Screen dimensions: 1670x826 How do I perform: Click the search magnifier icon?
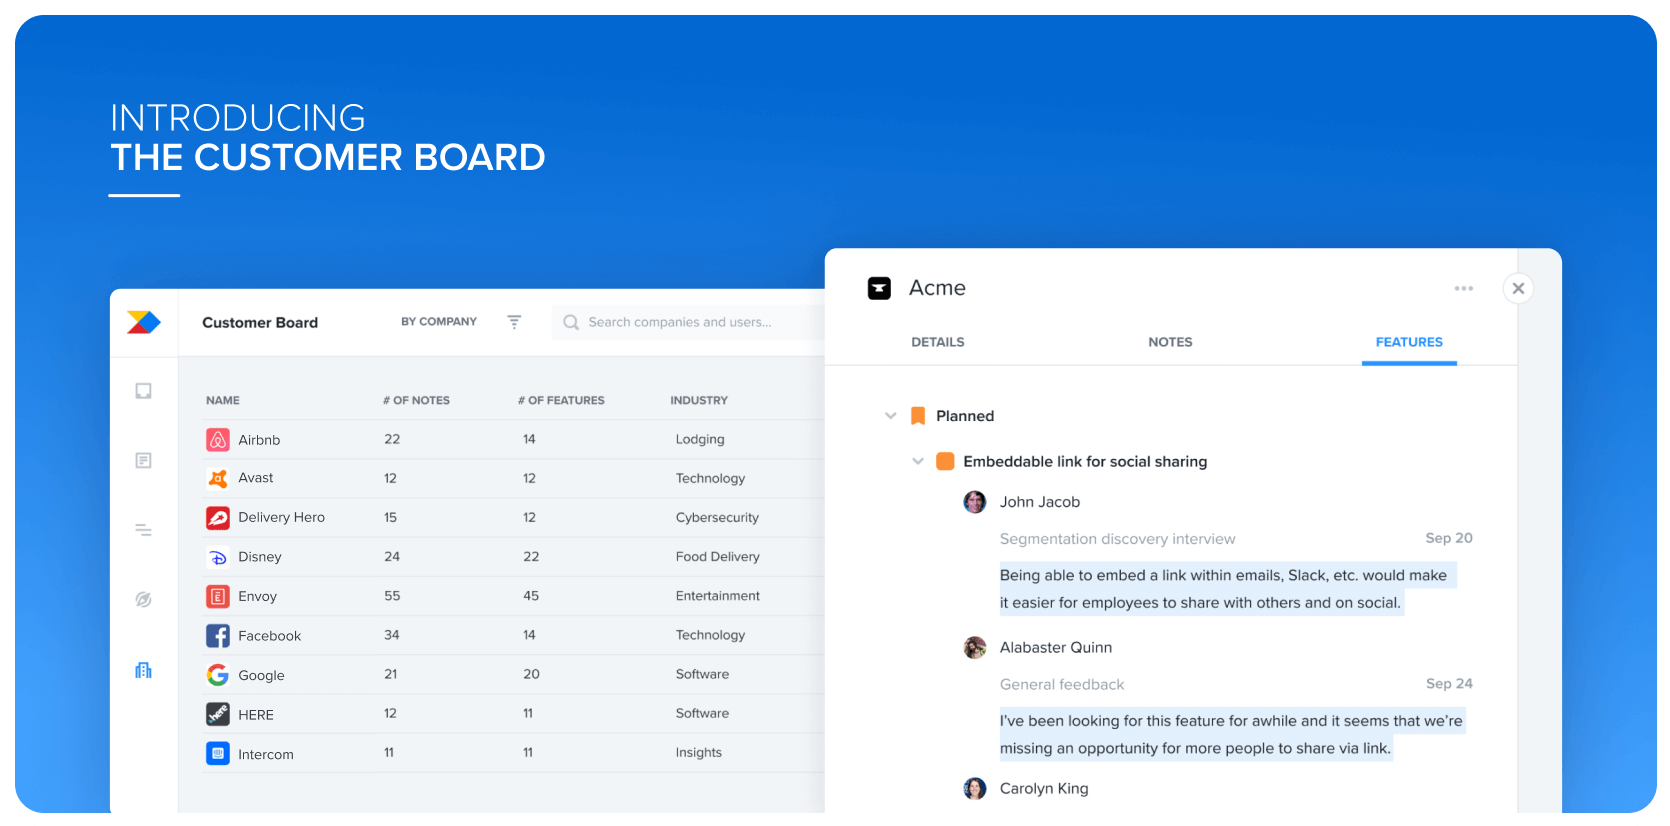(x=571, y=322)
